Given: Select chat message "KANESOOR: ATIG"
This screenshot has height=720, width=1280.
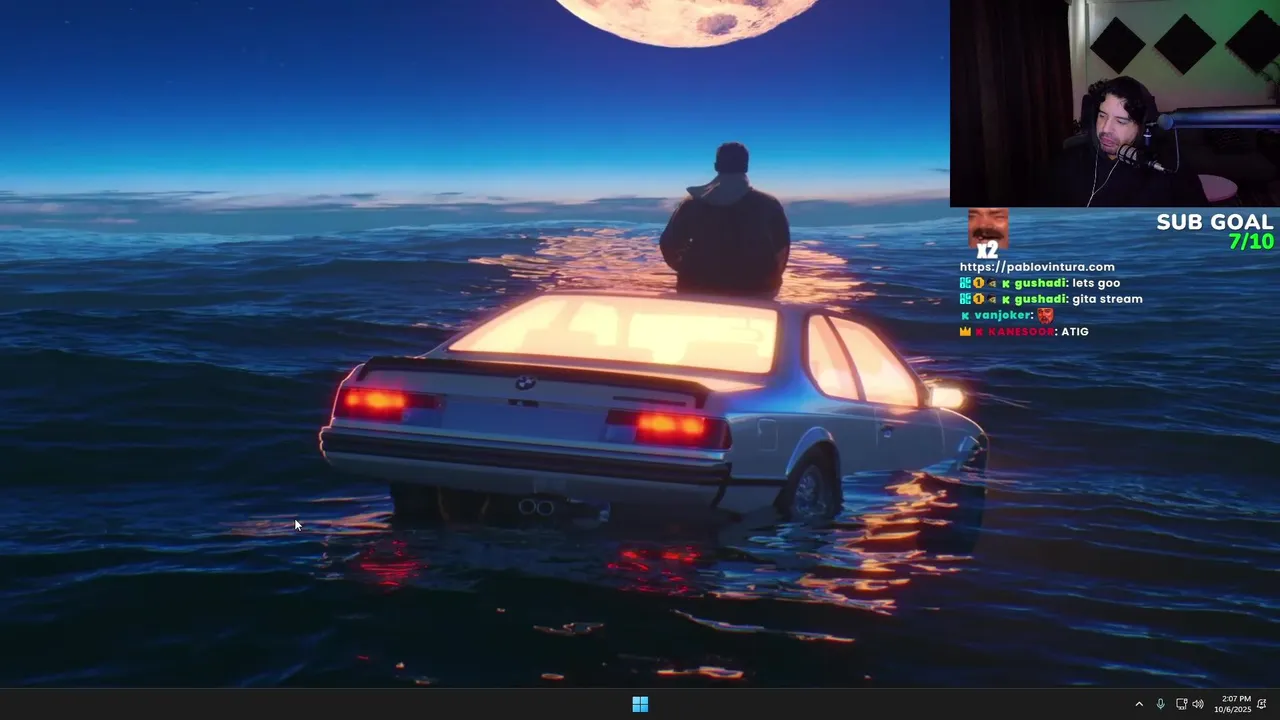Looking at the screenshot, I should (x=1024, y=331).
